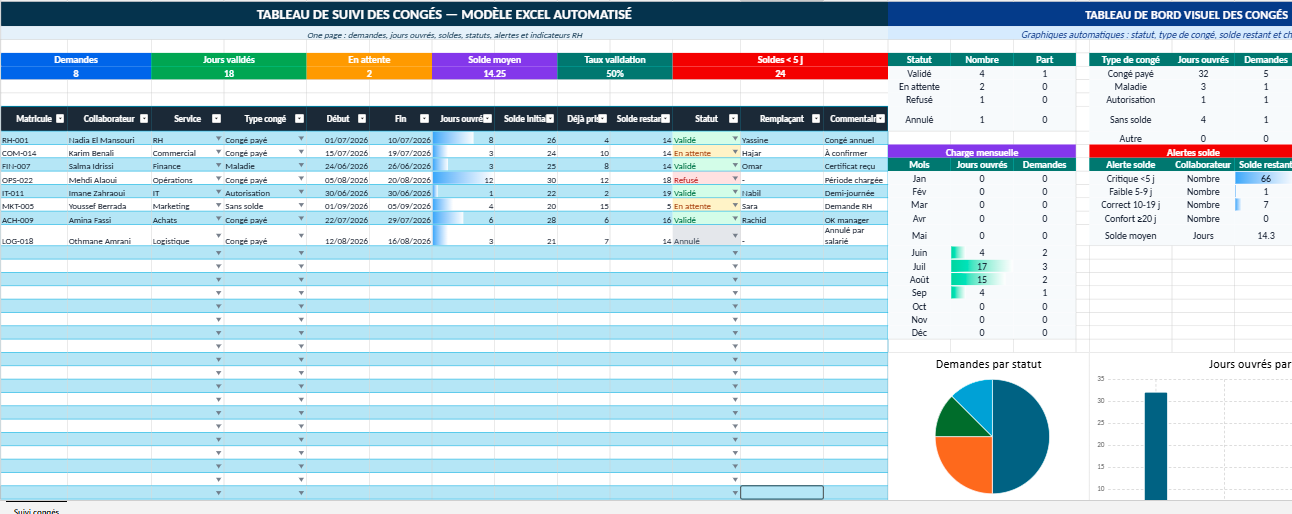Open the Remplaçant column filter button
The height and width of the screenshot is (514, 1292).
(816, 118)
